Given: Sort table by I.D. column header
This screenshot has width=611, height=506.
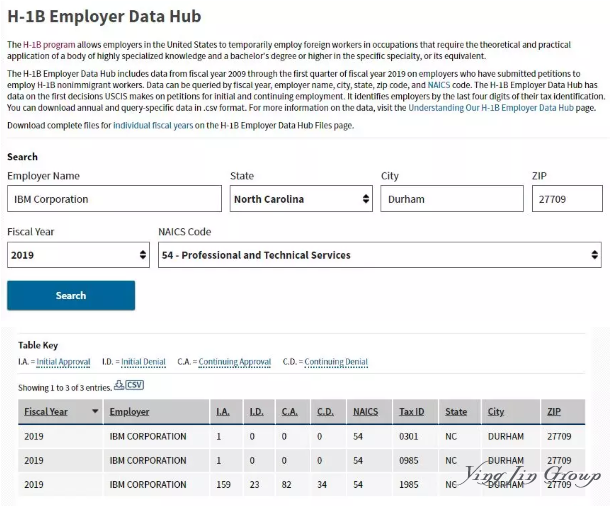Looking at the screenshot, I should click(x=256, y=411).
